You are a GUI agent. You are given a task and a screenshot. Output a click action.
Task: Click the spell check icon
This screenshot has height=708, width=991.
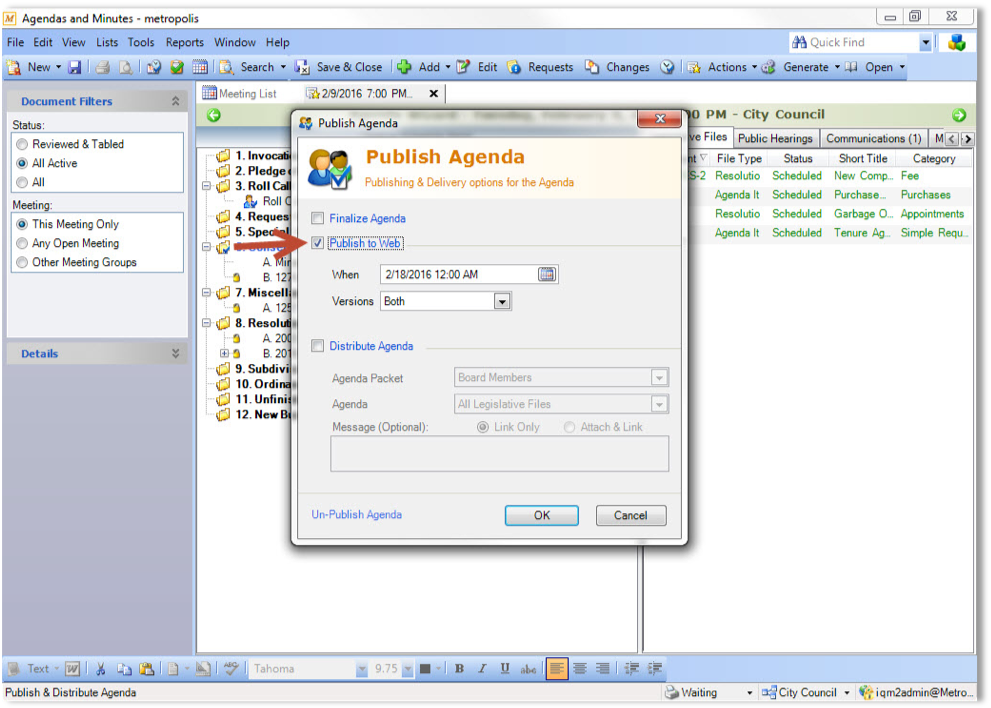click(231, 669)
